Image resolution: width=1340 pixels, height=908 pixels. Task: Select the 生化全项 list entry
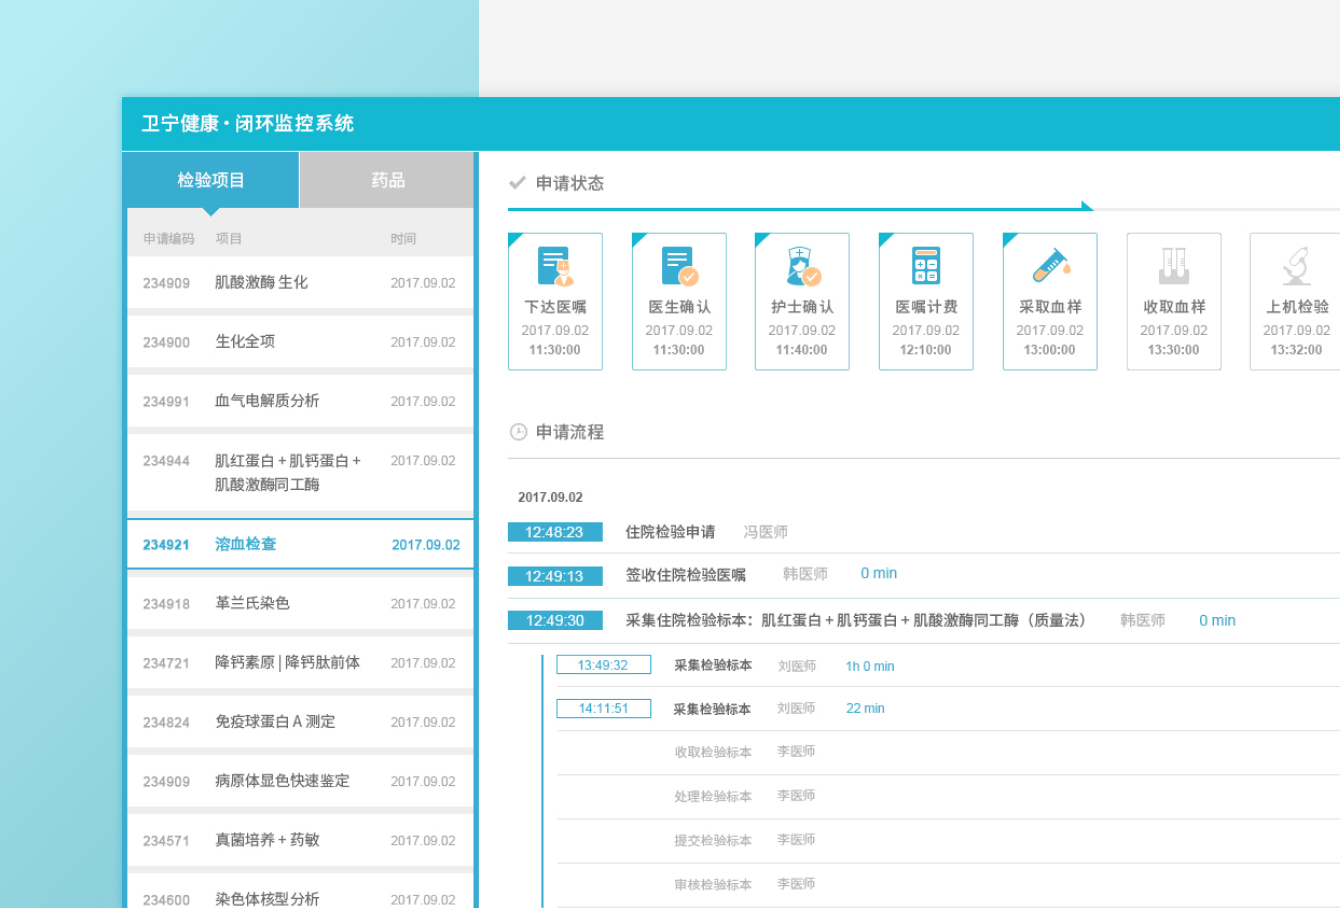(300, 342)
